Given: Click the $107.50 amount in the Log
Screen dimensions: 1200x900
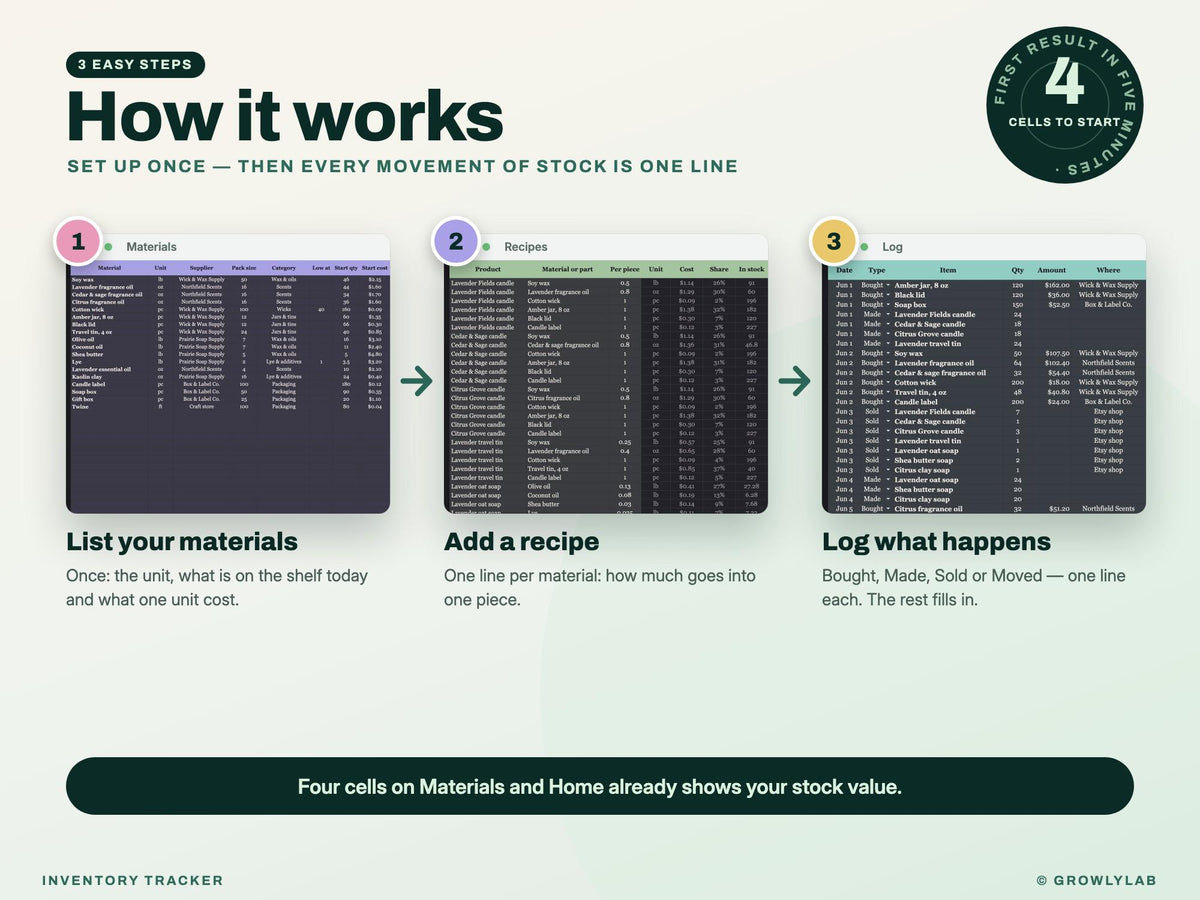Looking at the screenshot, I should (x=1056, y=353).
